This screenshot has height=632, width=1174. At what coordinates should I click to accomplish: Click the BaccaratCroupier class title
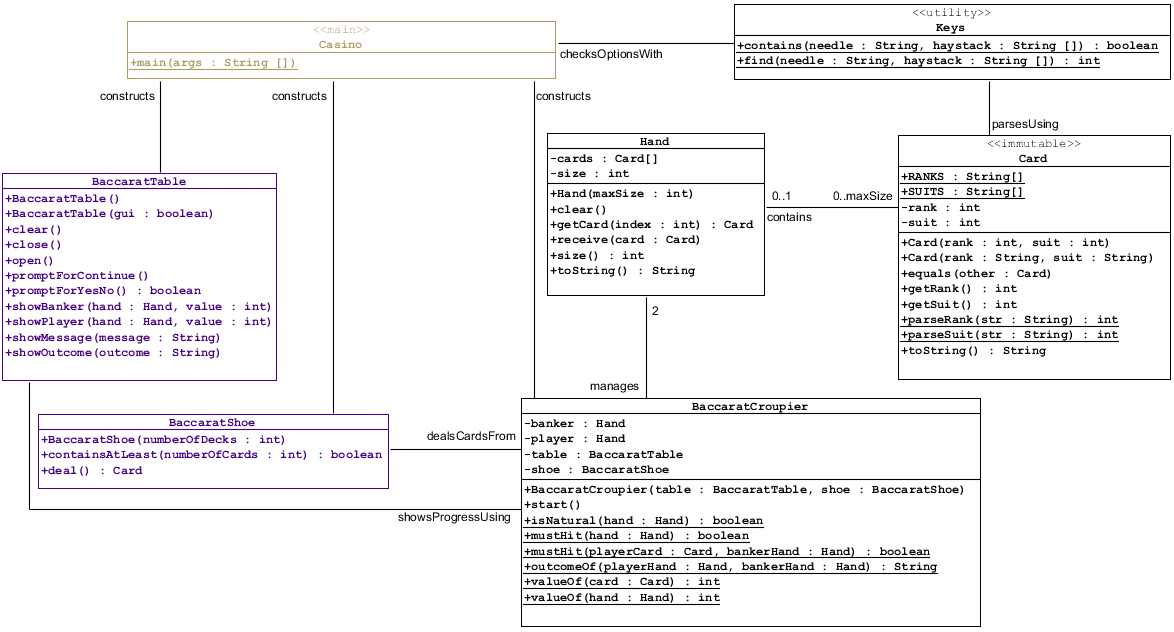(x=750, y=407)
